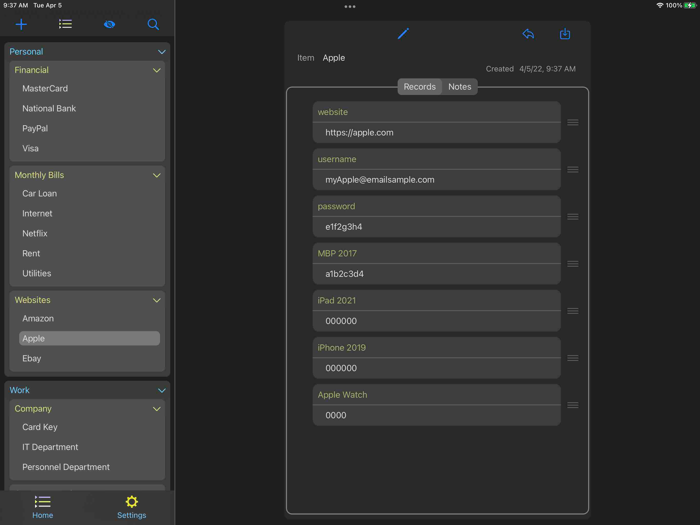Select the highlighted Apple item
This screenshot has width=700, height=525.
point(89,338)
